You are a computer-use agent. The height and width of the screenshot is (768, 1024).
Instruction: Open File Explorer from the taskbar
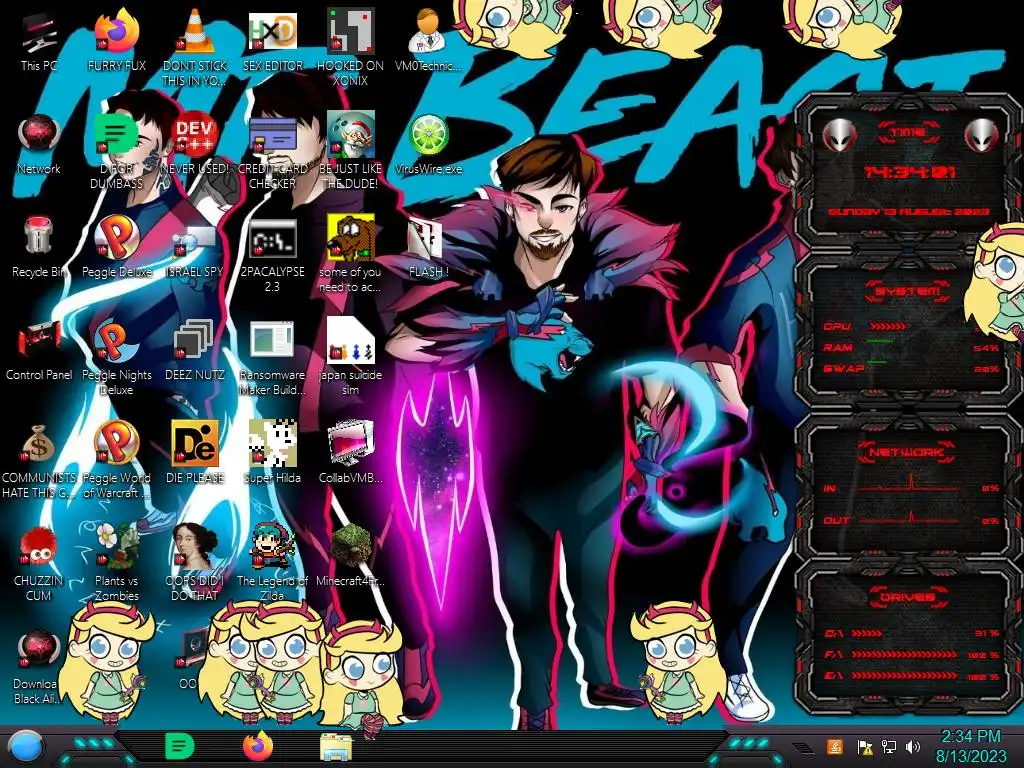tap(336, 748)
